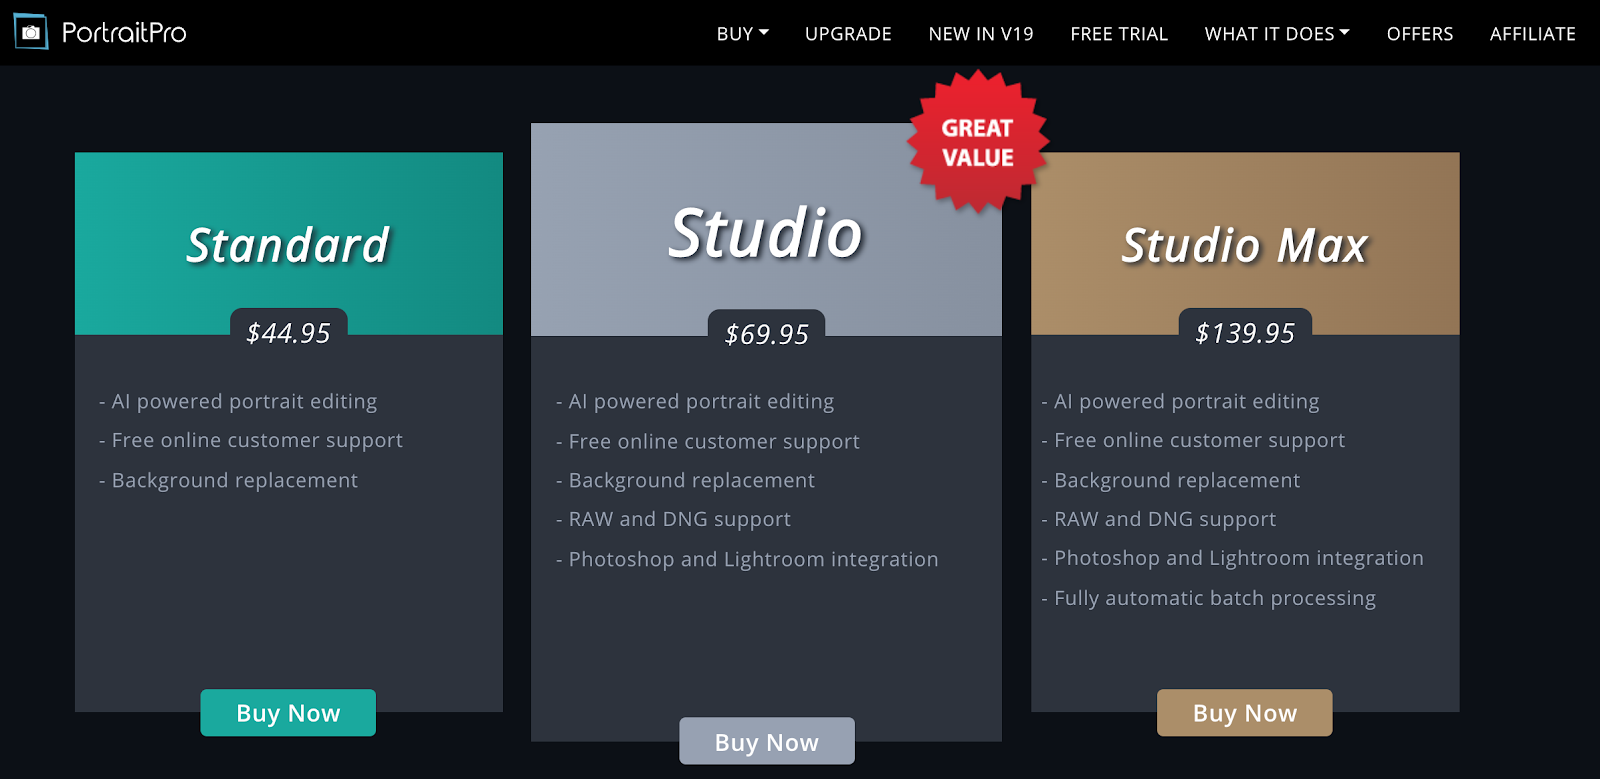Expand the BUY dropdown menu
The width and height of the screenshot is (1600, 779).
[x=743, y=34]
